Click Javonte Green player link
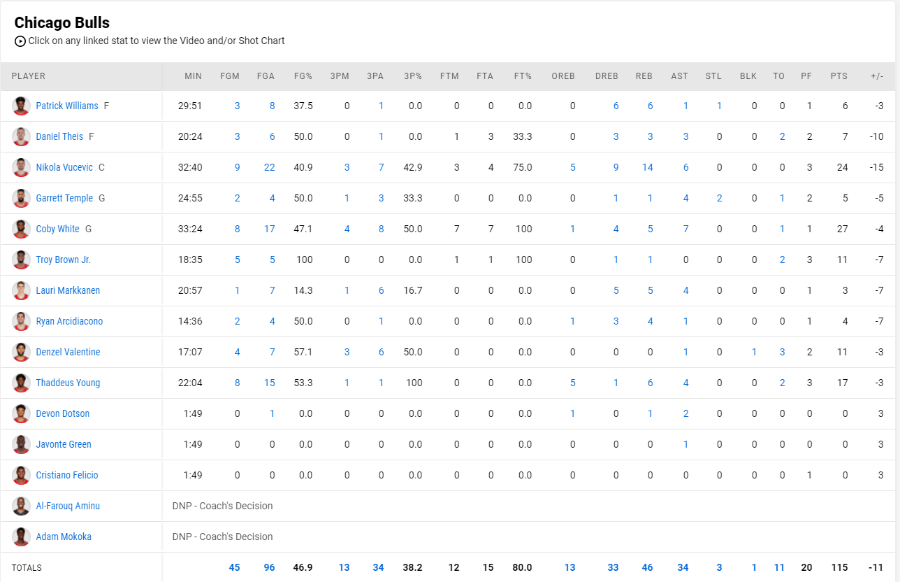Viewport: 900px width, 582px height. (63, 444)
